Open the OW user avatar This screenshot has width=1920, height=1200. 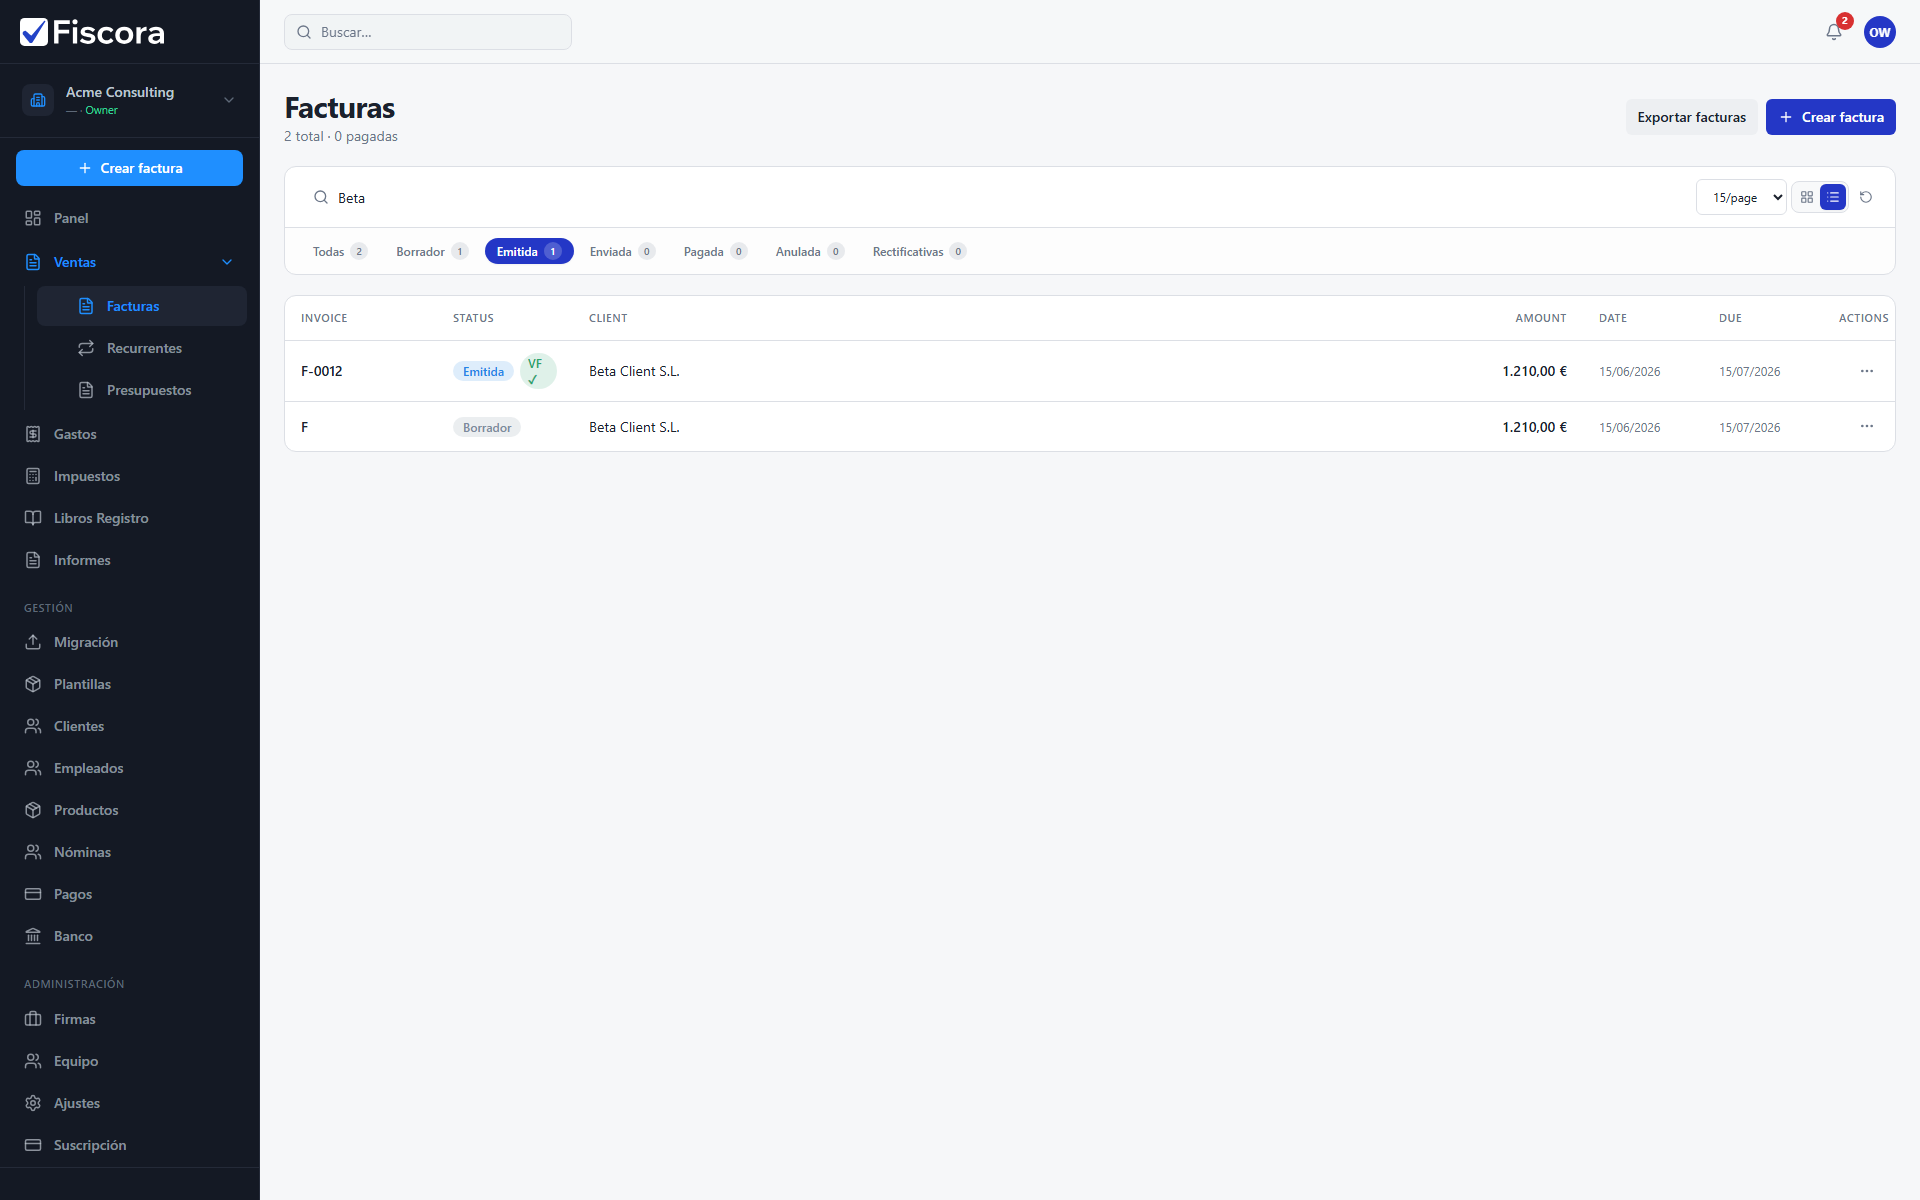pos(1879,32)
